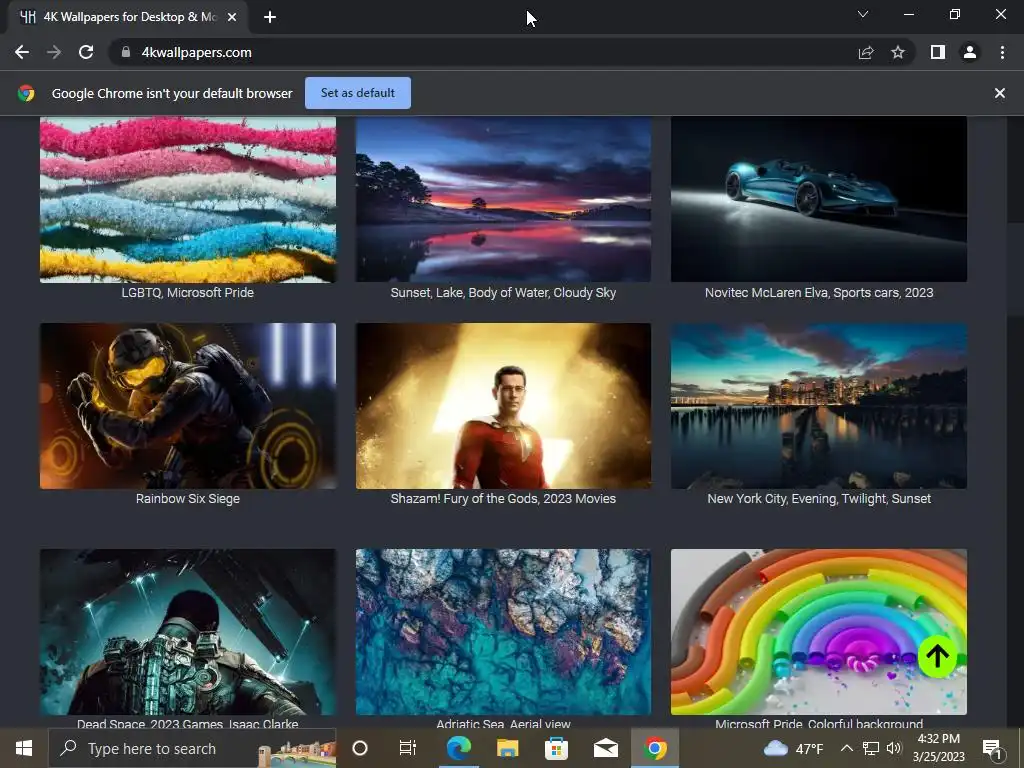Click the Chrome logo in the notification bar
Screen dimensions: 1024x768
pyautogui.click(x=26, y=93)
